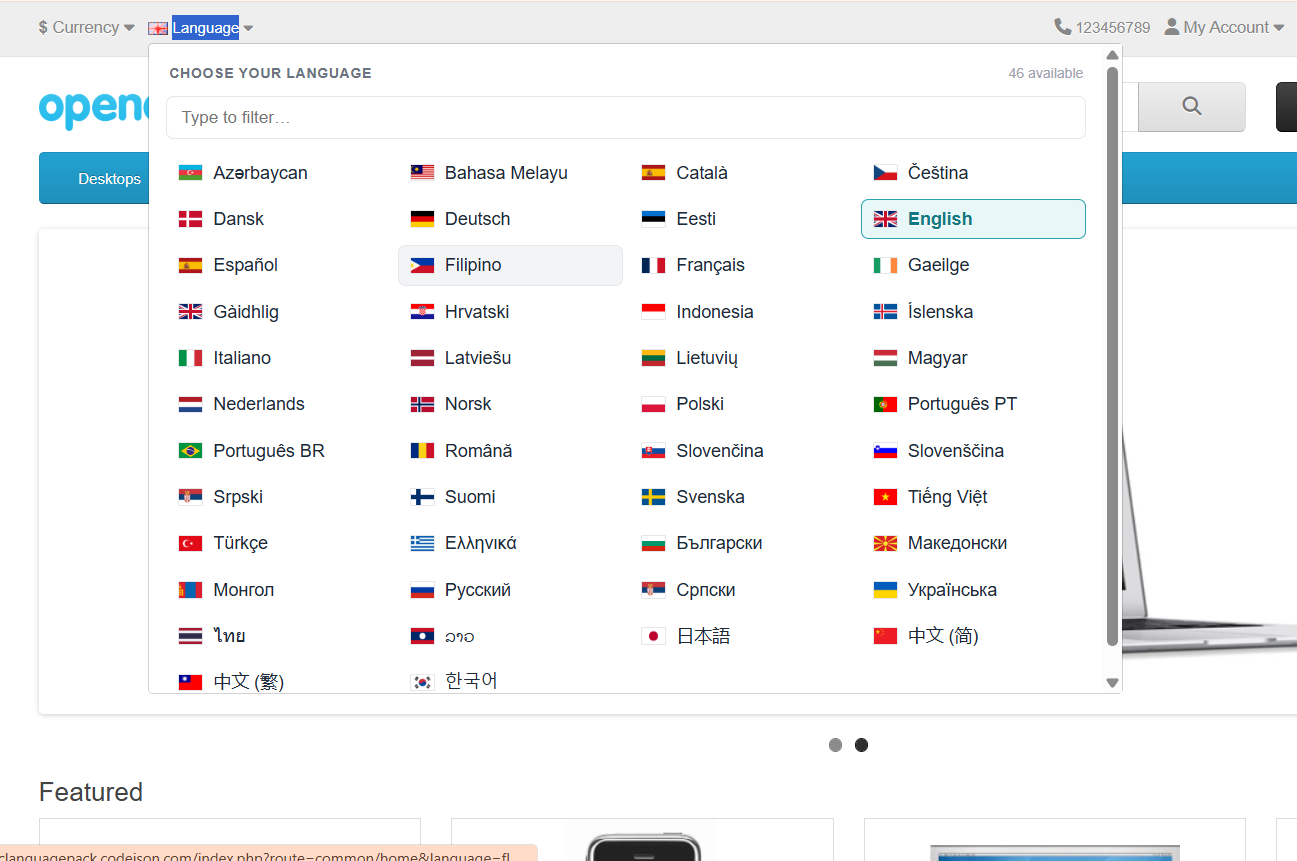The width and height of the screenshot is (1297, 861).
Task: Click the Brazilian flag beside Português BR
Action: (x=190, y=450)
